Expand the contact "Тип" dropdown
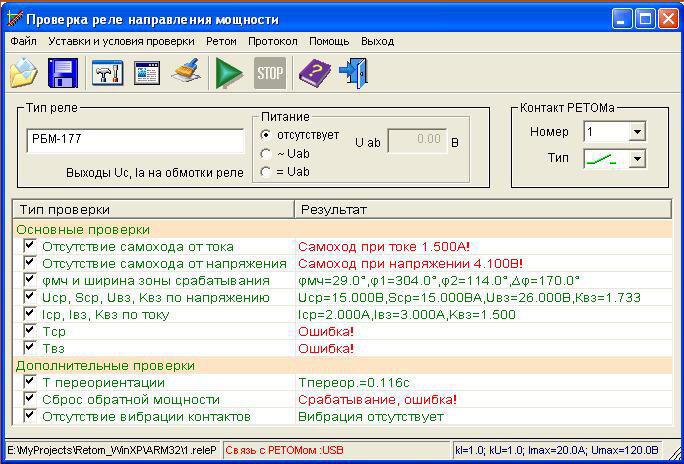 pyautogui.click(x=637, y=158)
